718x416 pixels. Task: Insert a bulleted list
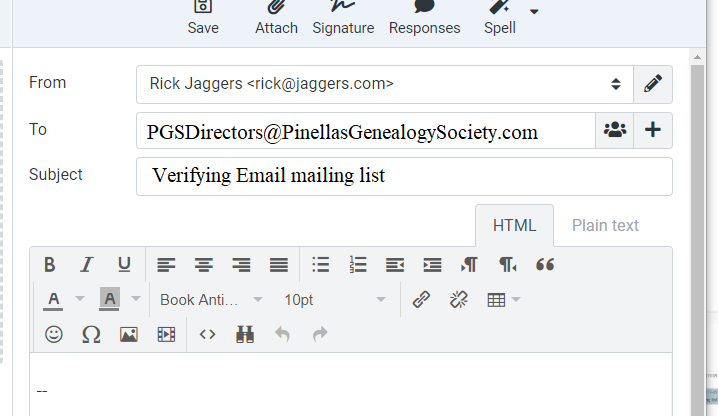(321, 265)
